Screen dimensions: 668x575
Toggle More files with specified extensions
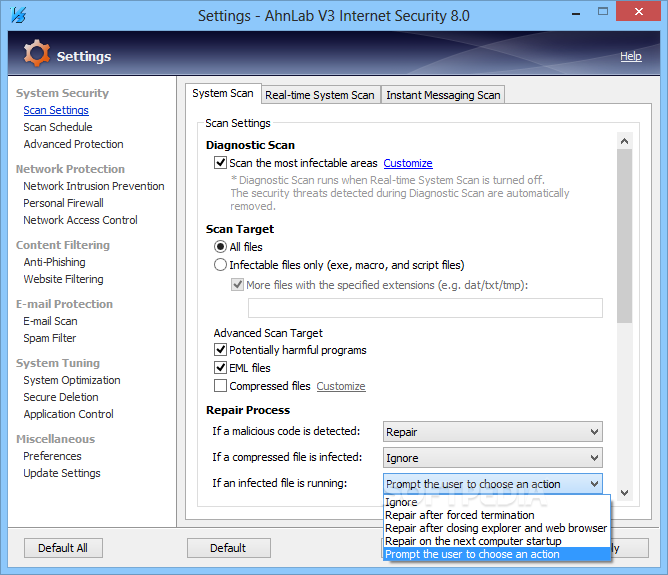[237, 285]
